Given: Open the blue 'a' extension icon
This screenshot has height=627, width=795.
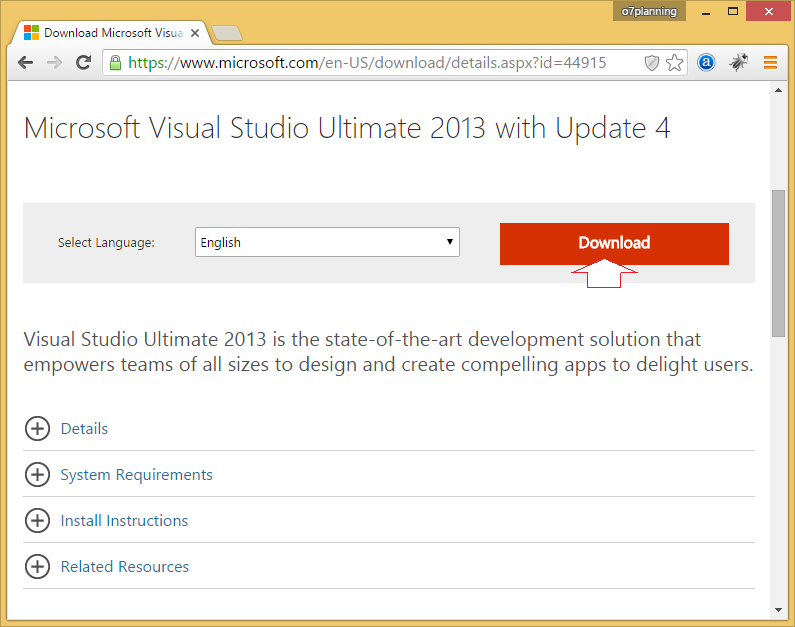Looking at the screenshot, I should (706, 62).
